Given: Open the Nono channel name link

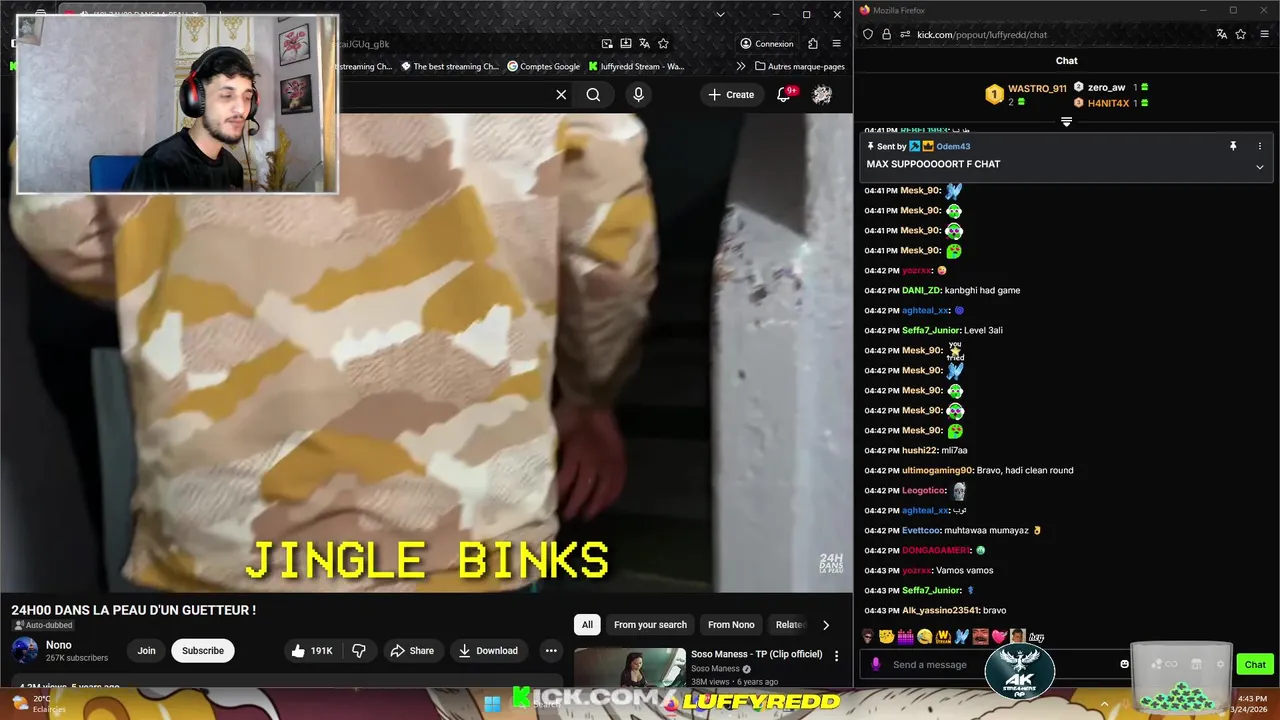Looking at the screenshot, I should [x=58, y=645].
